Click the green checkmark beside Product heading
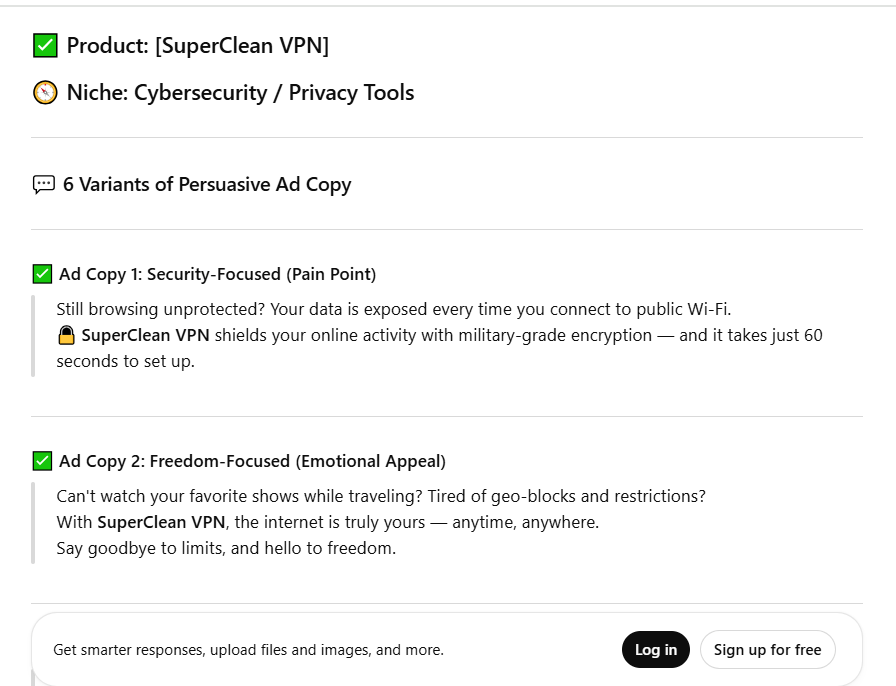Screen dimensions: 896x686 tap(45, 46)
